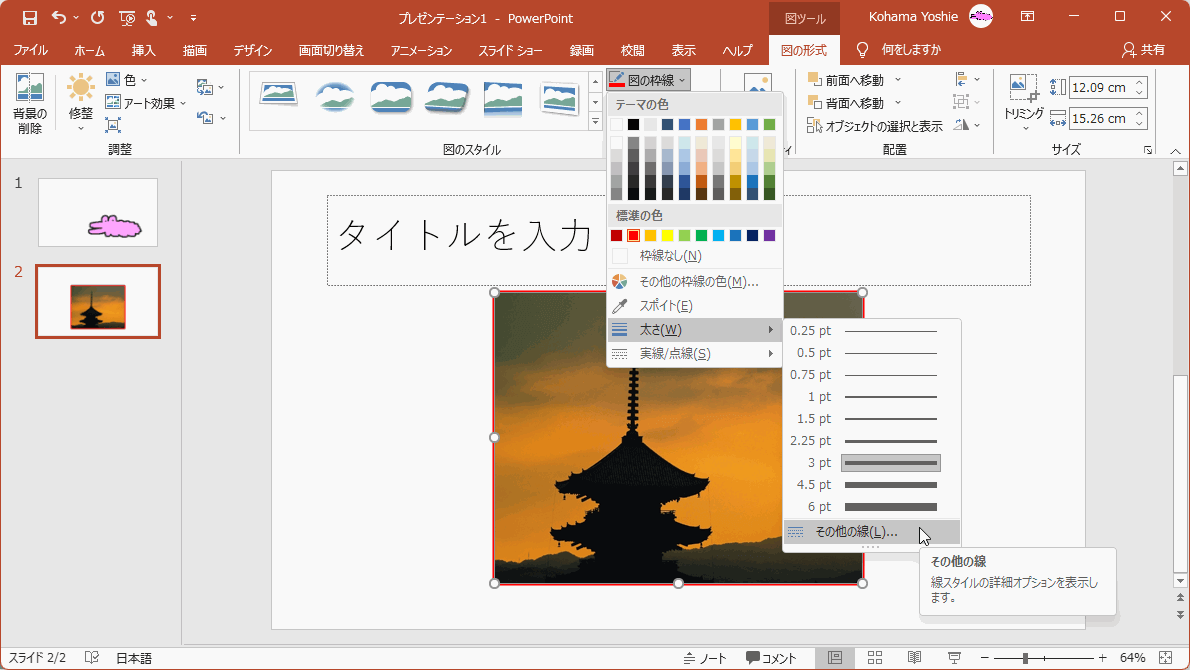1190x670 pixels.
Task: Start slideshow from beginning icon
Action: point(128,17)
